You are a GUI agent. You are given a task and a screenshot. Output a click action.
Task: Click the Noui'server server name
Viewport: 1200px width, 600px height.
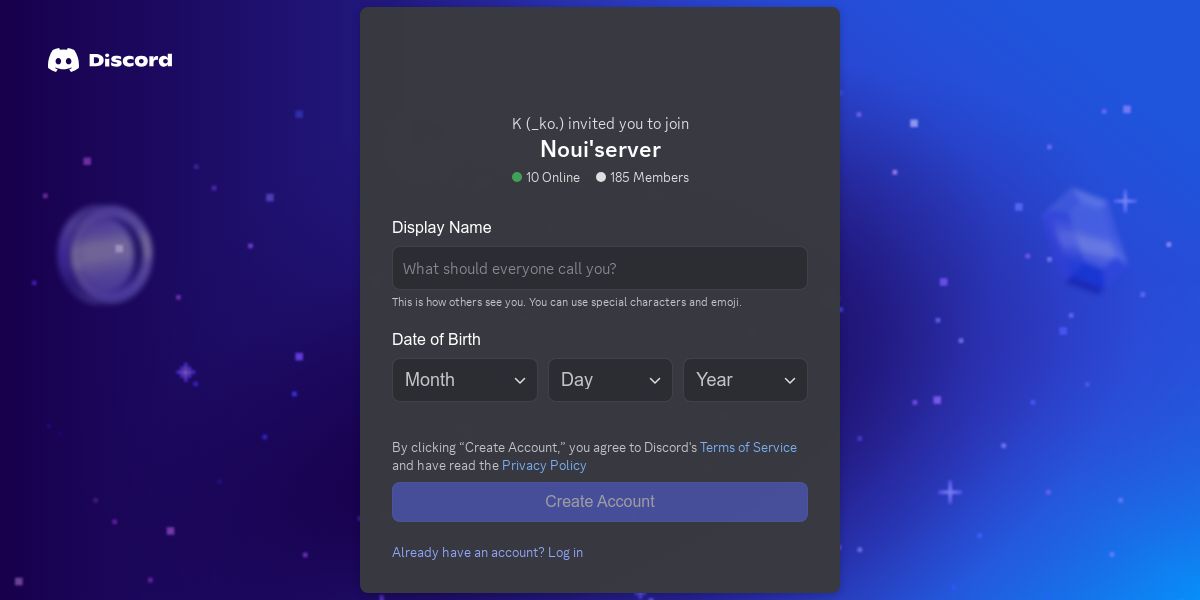(600, 149)
